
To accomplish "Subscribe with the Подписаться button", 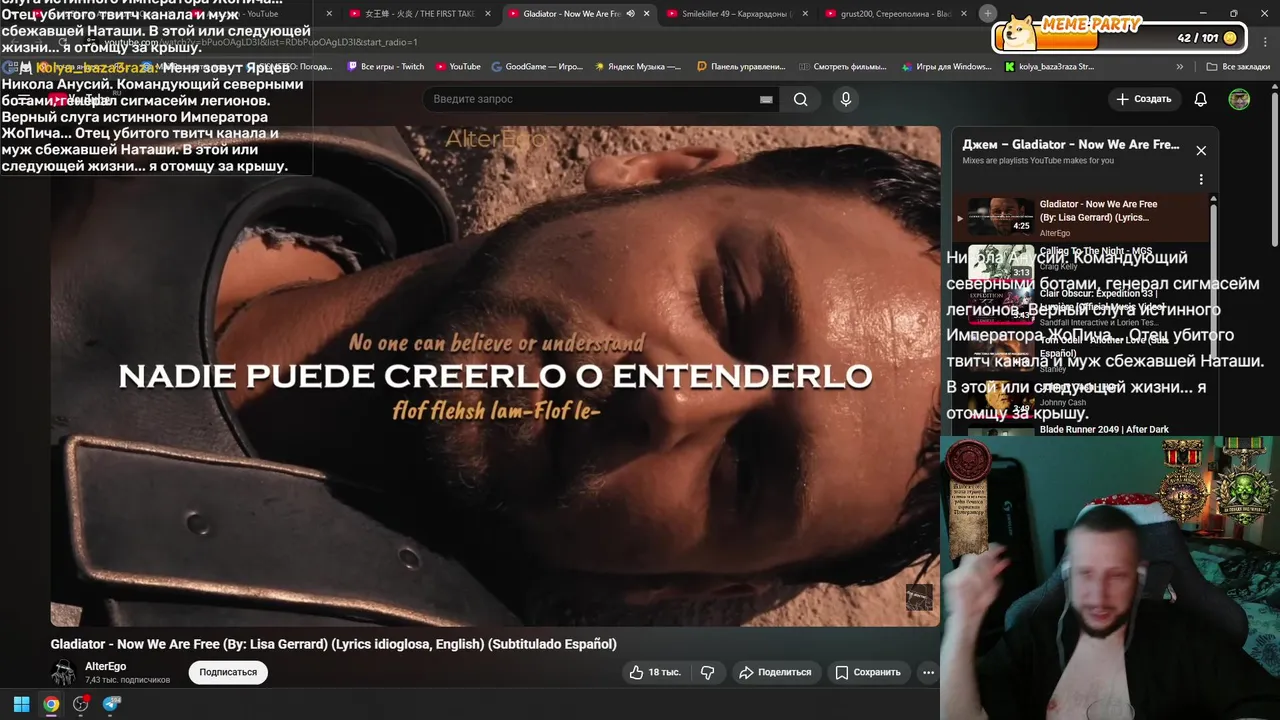I will pos(228,672).
